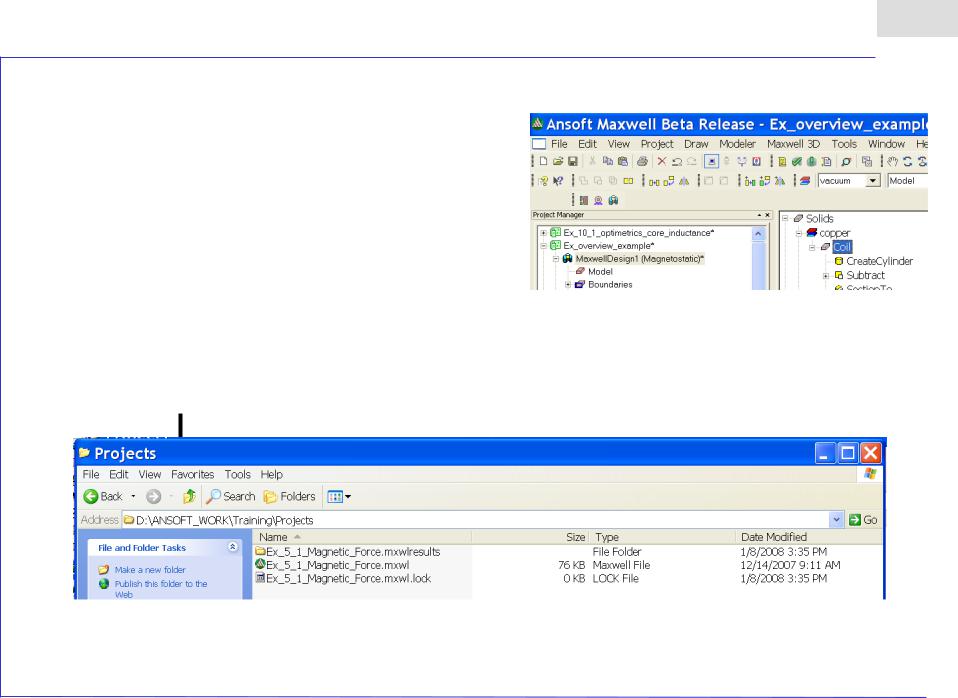Screen dimensions: 958x698
Task: Sort by Date Modified column header
Action: coord(808,537)
